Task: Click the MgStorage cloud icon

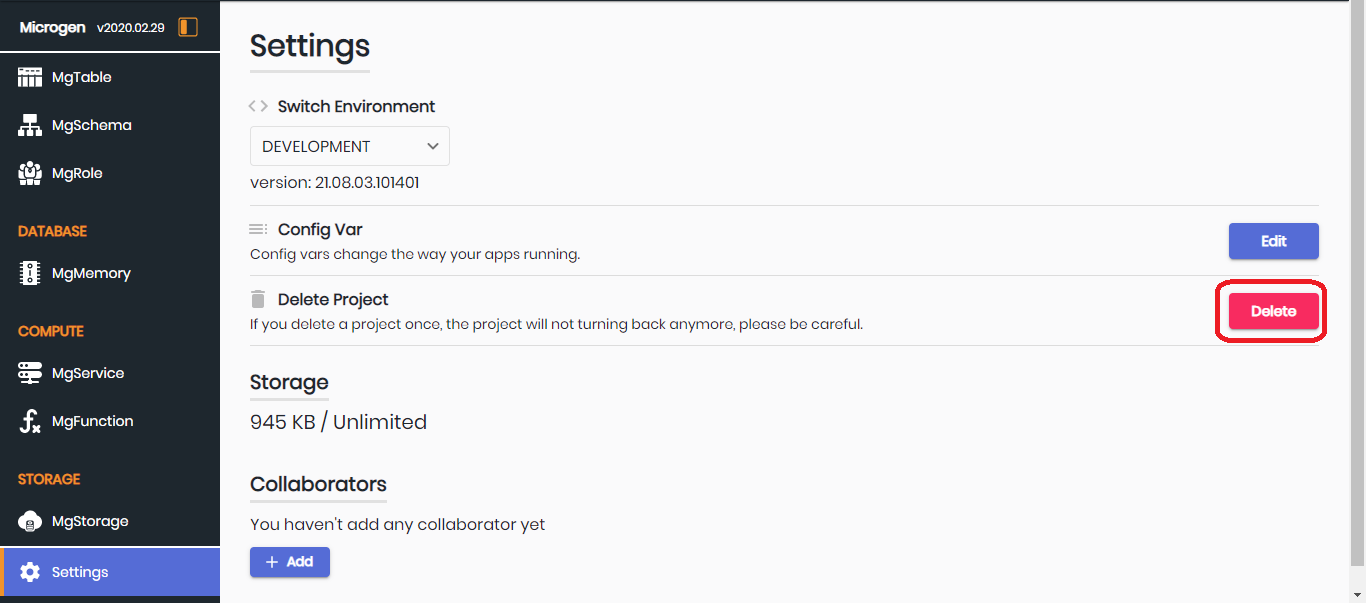Action: (x=30, y=521)
